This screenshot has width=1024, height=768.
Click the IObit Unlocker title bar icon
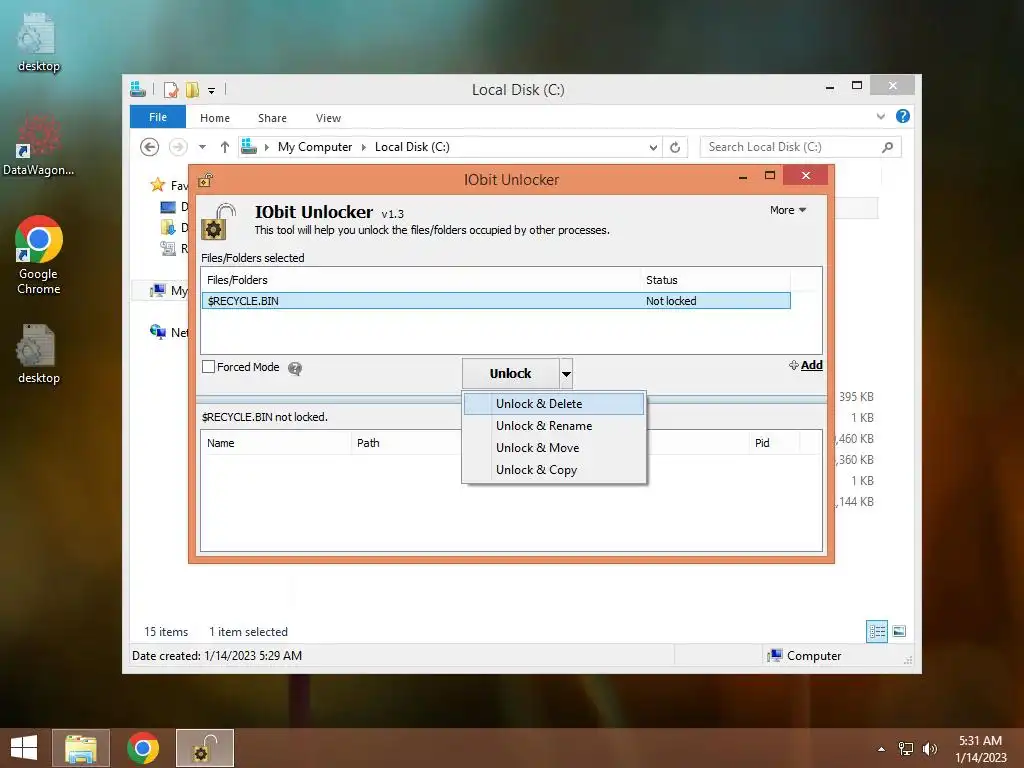206,180
